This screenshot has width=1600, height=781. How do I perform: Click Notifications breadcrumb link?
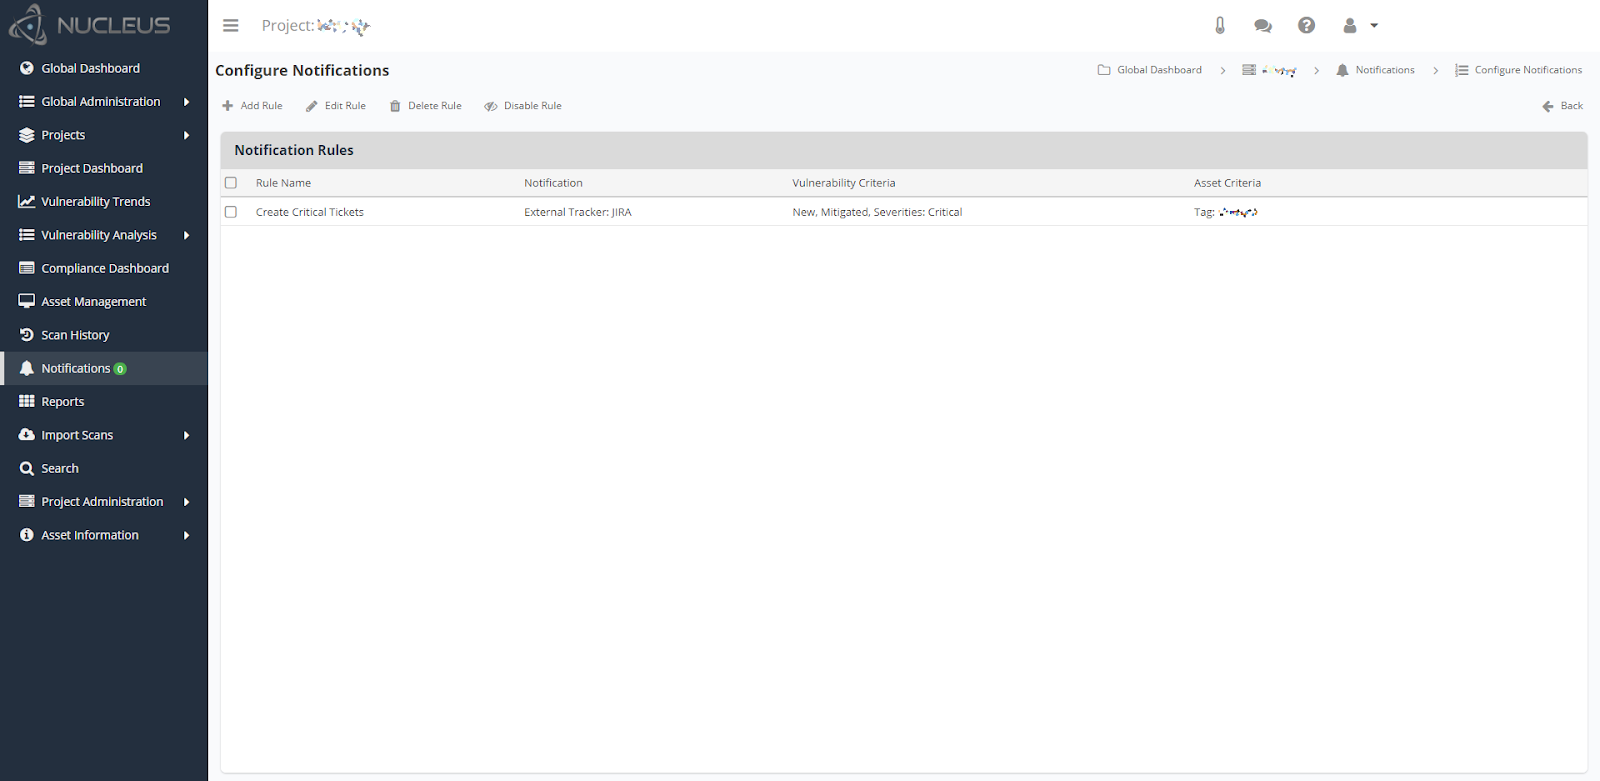(1385, 70)
